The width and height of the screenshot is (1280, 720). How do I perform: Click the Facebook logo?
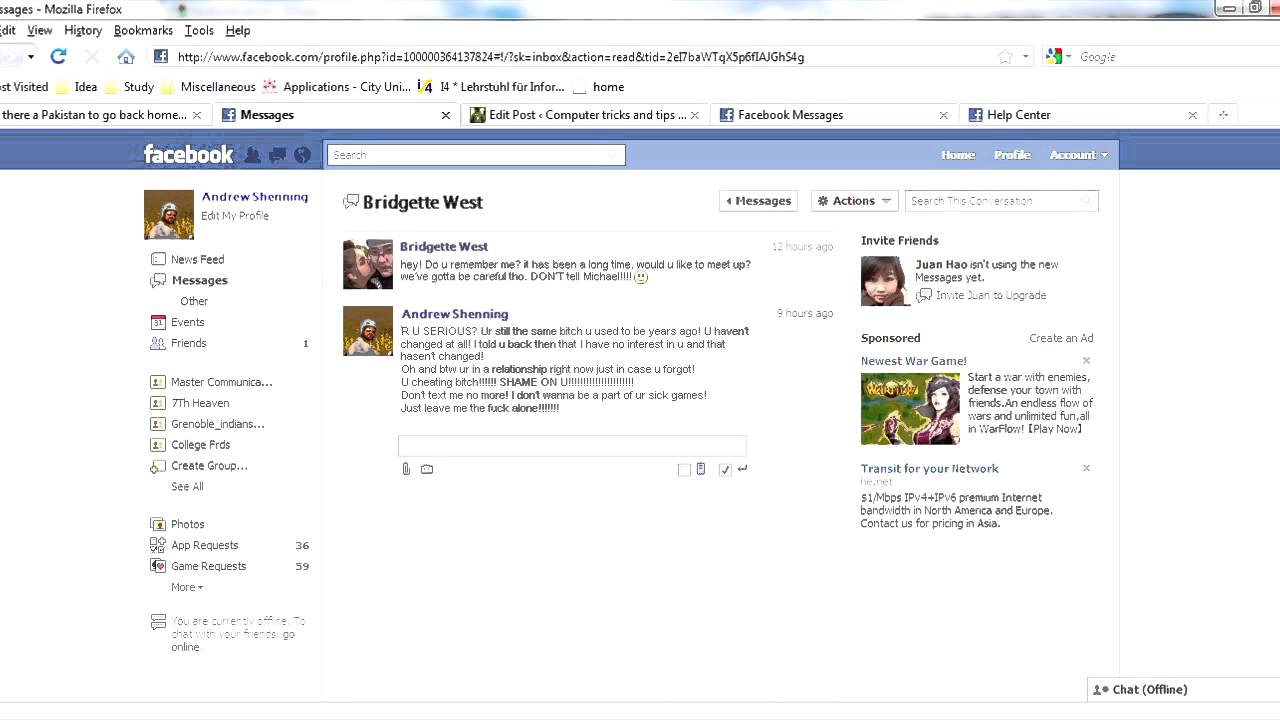point(188,154)
